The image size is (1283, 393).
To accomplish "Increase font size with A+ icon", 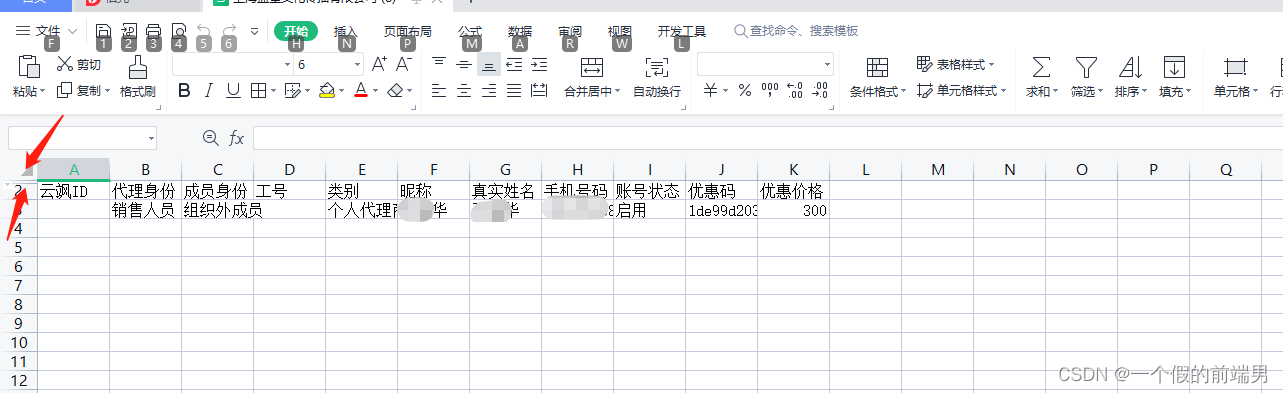I will (x=379, y=64).
